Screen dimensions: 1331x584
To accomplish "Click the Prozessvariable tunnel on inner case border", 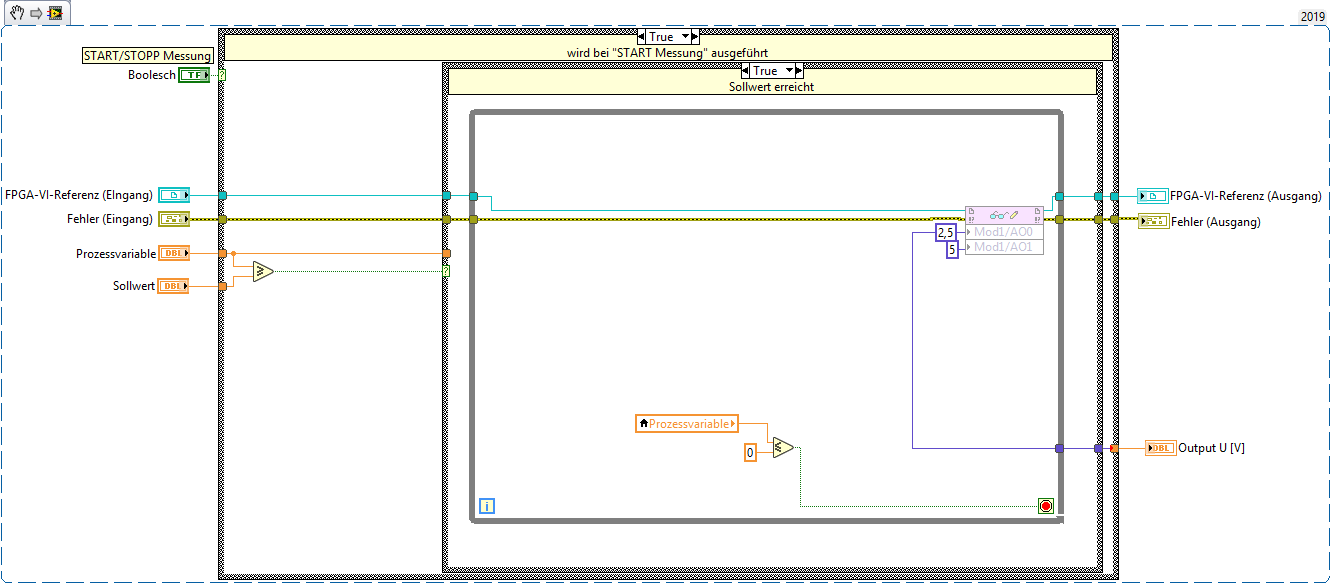I will coord(446,254).
